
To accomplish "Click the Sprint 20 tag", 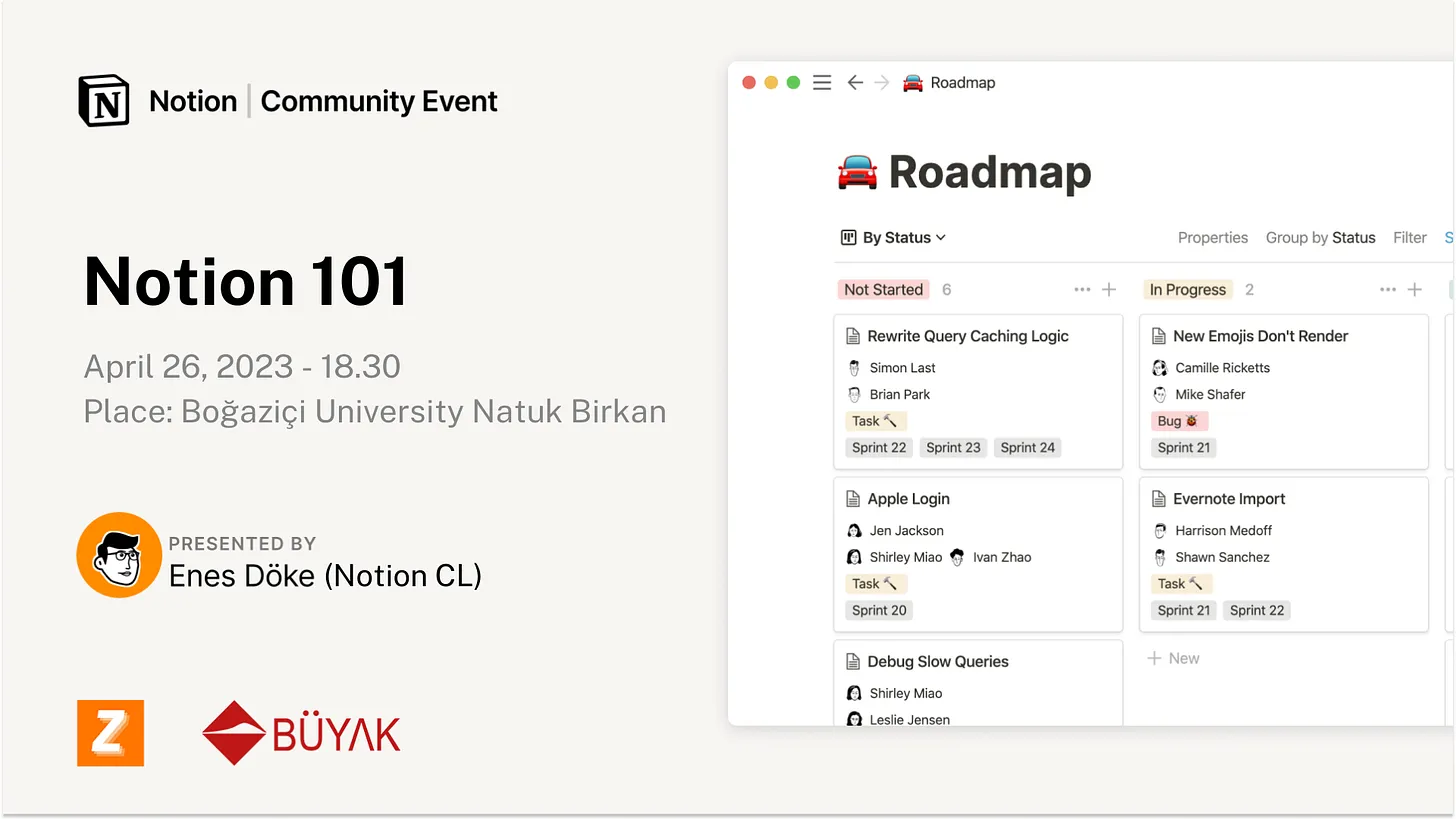I will click(x=879, y=611).
